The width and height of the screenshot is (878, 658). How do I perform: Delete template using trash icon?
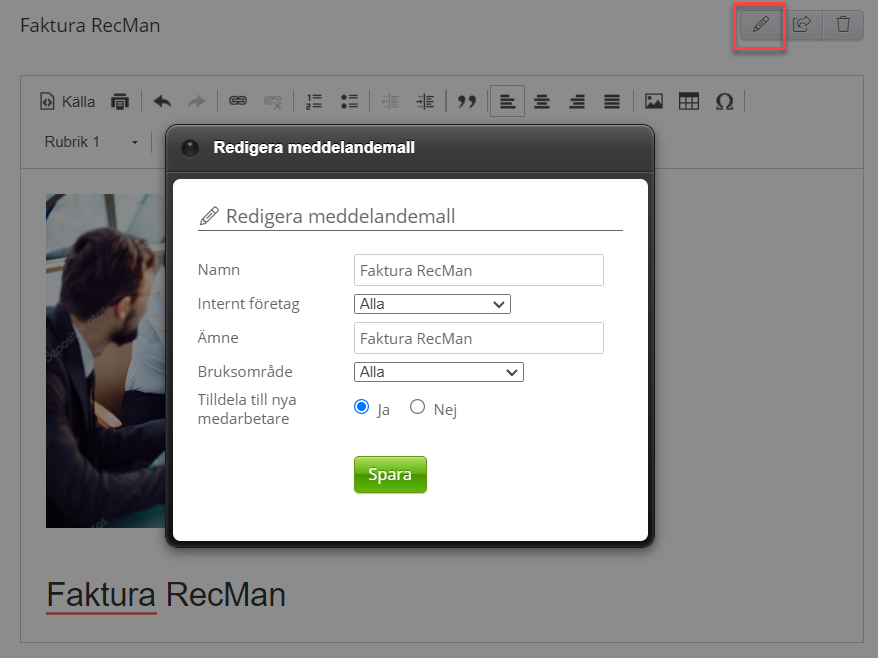(843, 25)
